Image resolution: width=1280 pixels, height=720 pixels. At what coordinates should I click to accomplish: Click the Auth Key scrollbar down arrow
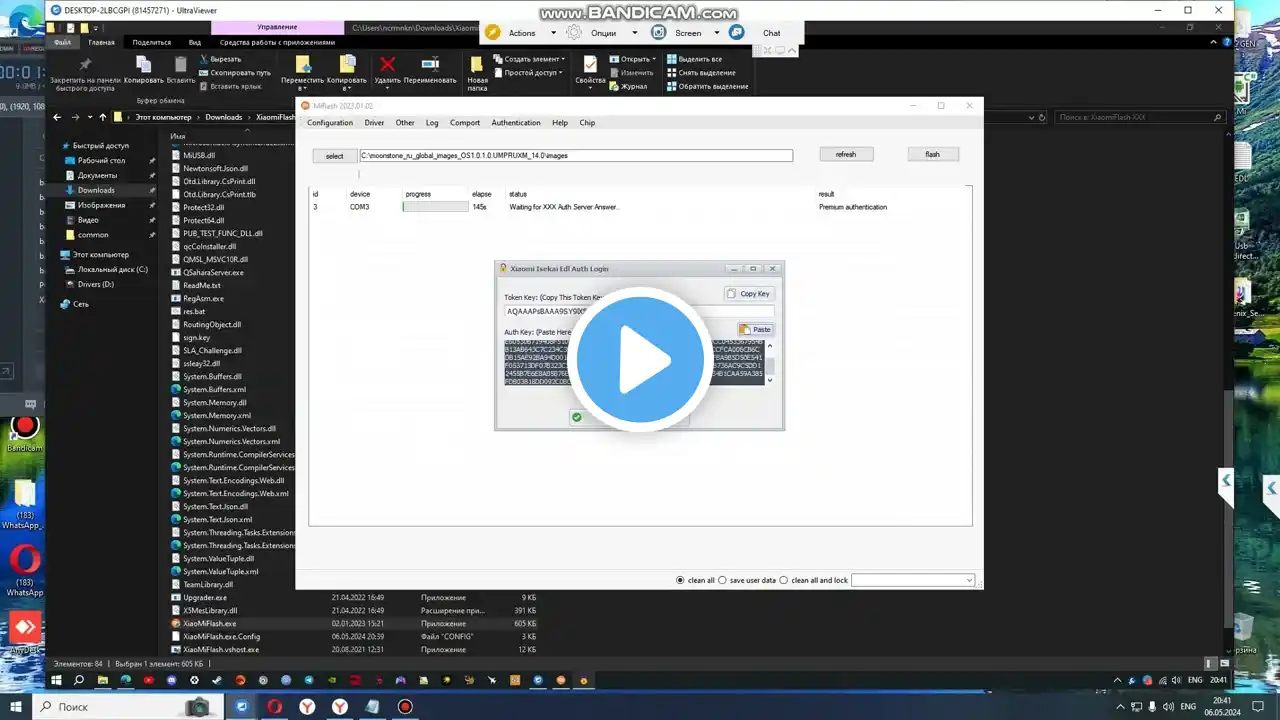click(x=770, y=380)
